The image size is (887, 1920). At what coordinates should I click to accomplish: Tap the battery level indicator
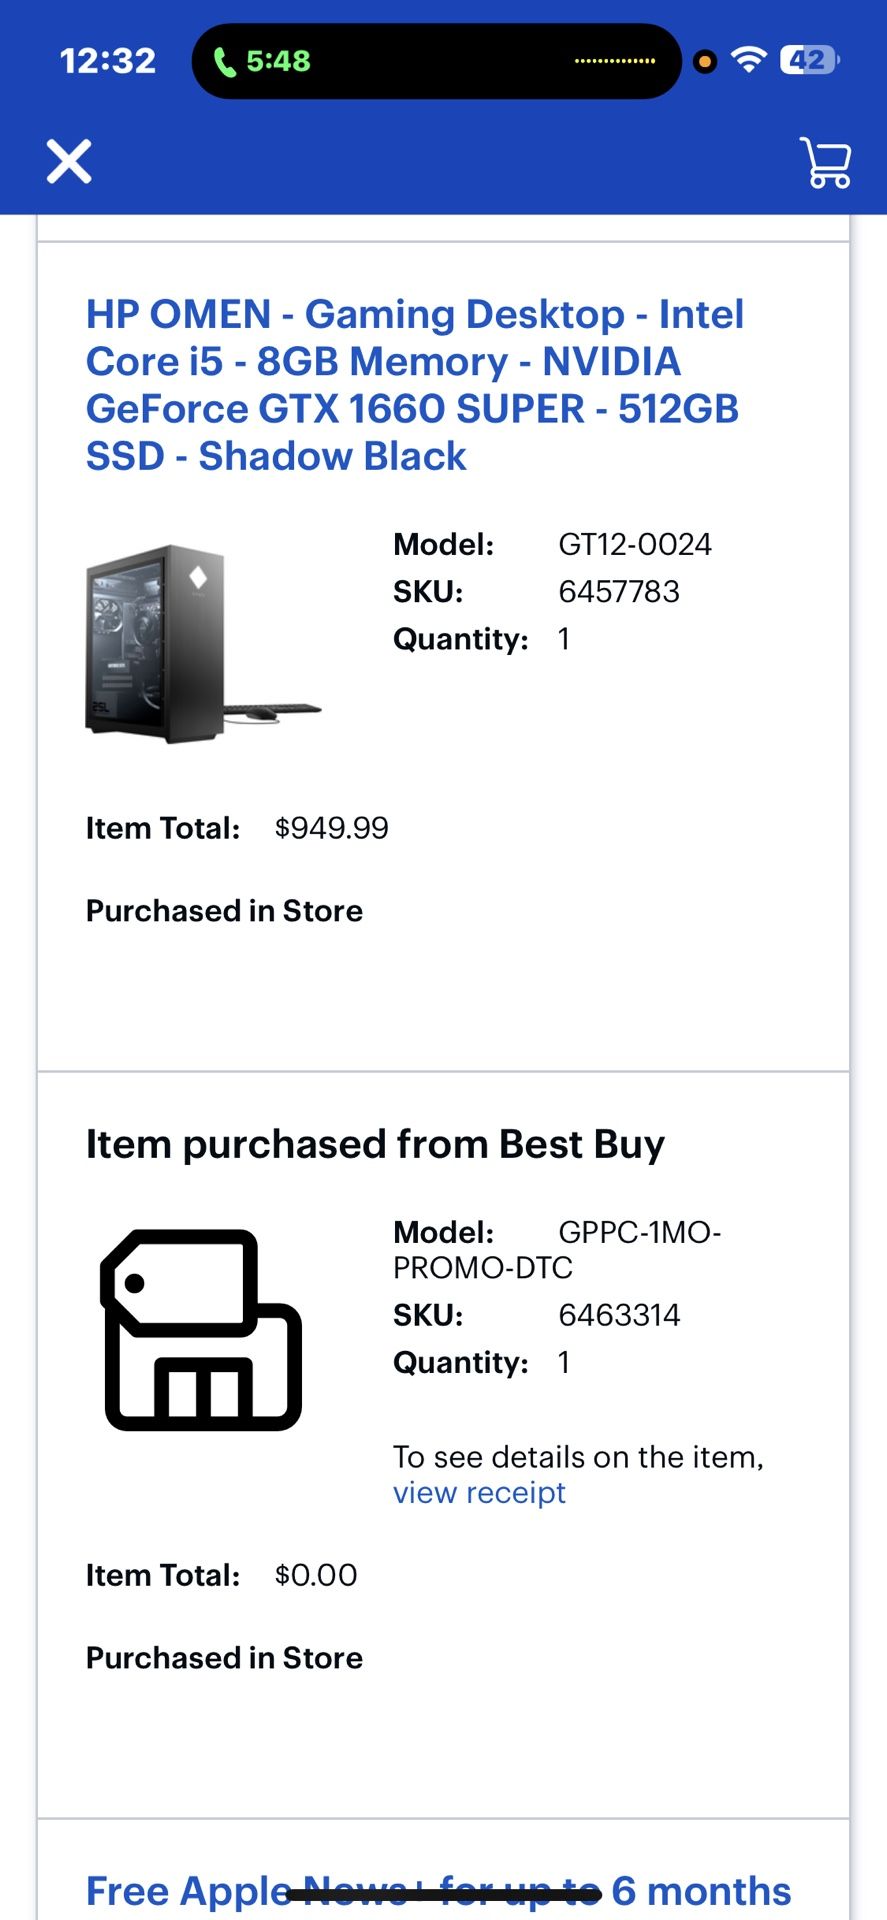809,60
